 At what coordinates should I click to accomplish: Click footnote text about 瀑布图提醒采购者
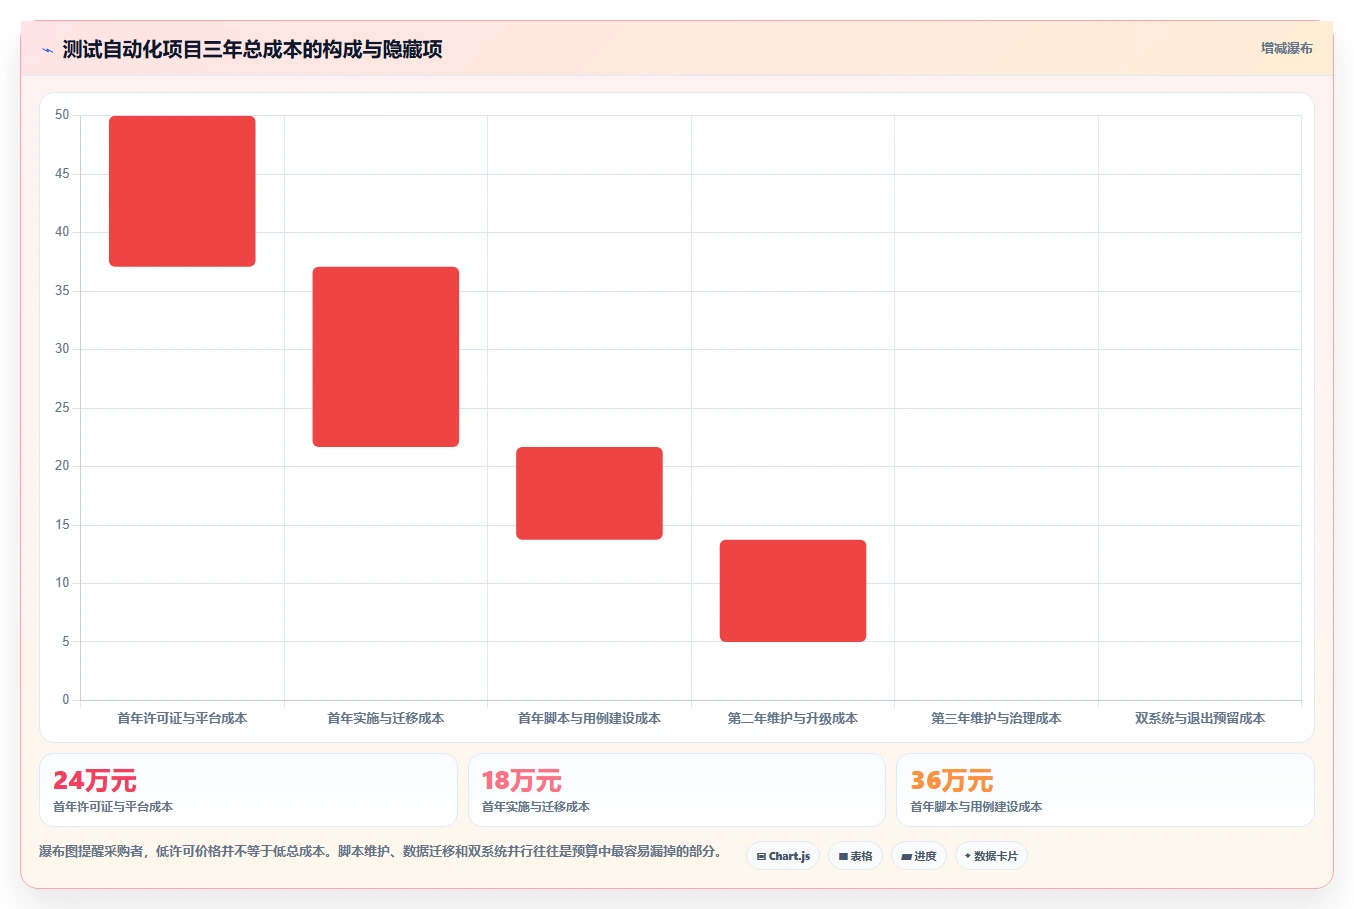380,851
